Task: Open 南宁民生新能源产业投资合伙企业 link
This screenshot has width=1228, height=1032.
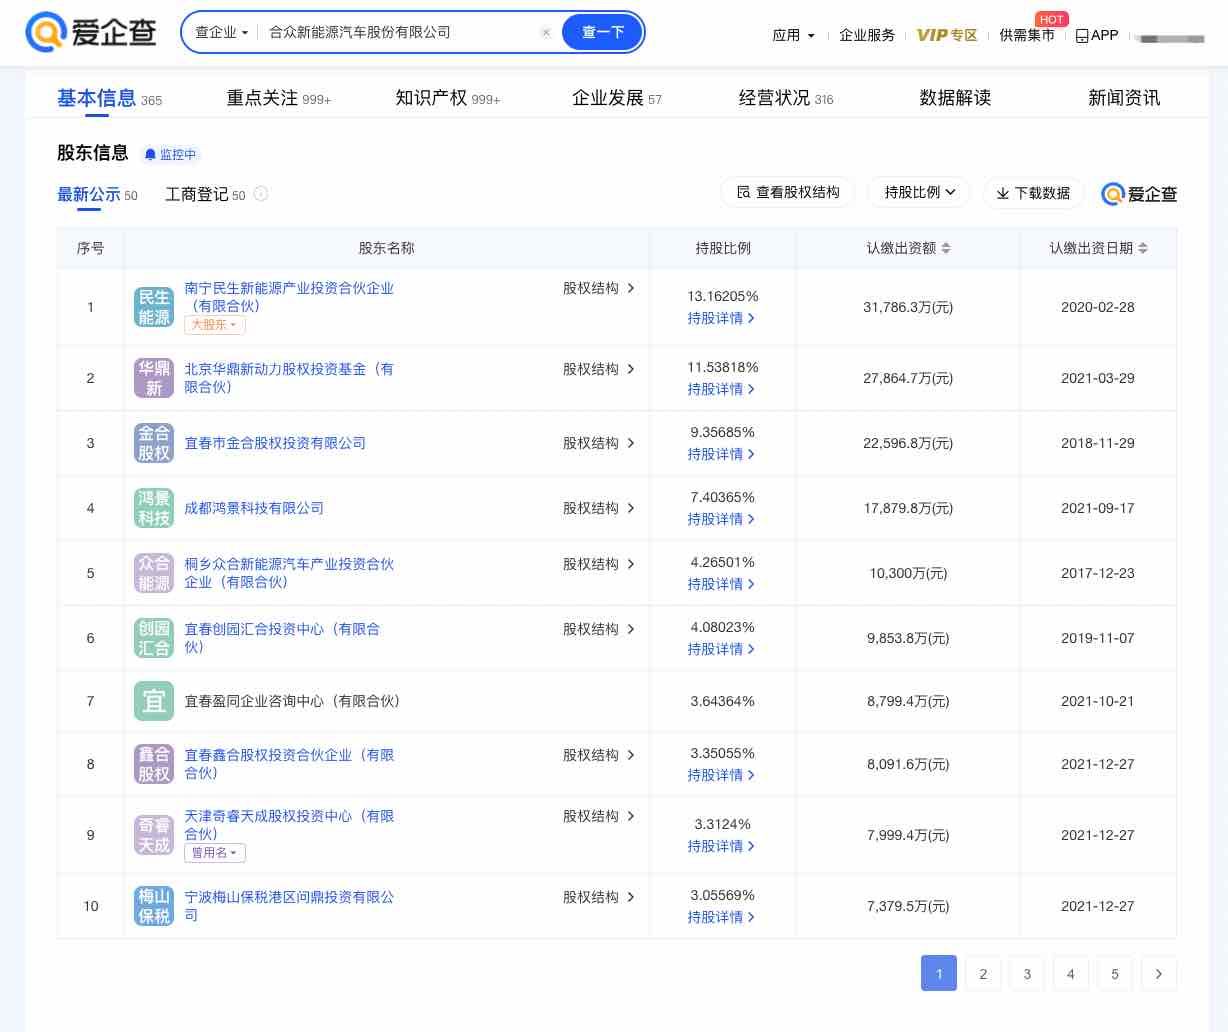Action: pos(289,297)
